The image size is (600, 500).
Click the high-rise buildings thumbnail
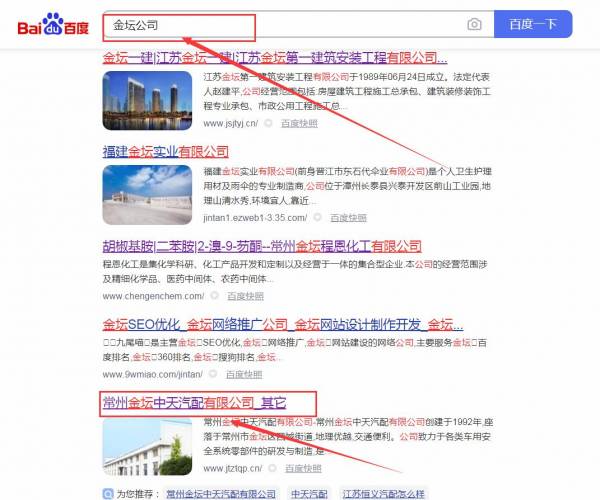pos(147,96)
